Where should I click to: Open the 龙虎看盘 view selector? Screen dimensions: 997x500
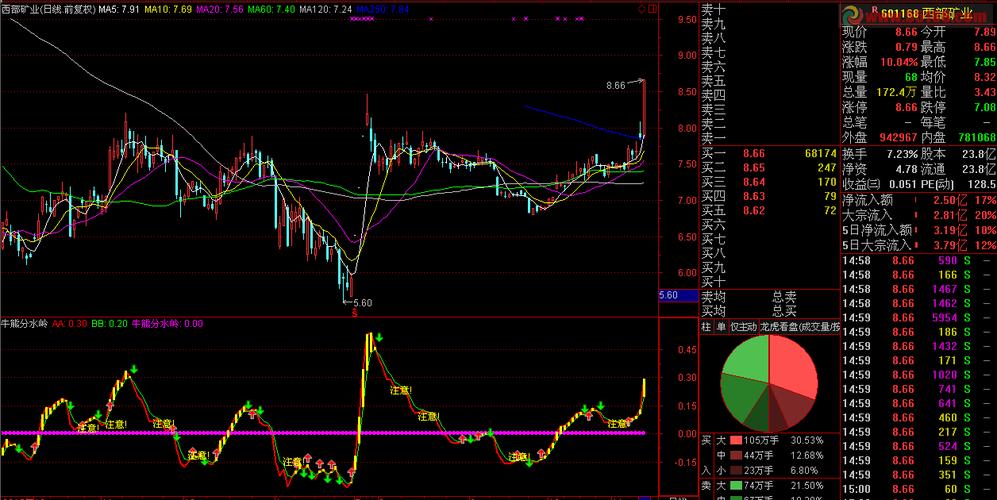[800, 326]
